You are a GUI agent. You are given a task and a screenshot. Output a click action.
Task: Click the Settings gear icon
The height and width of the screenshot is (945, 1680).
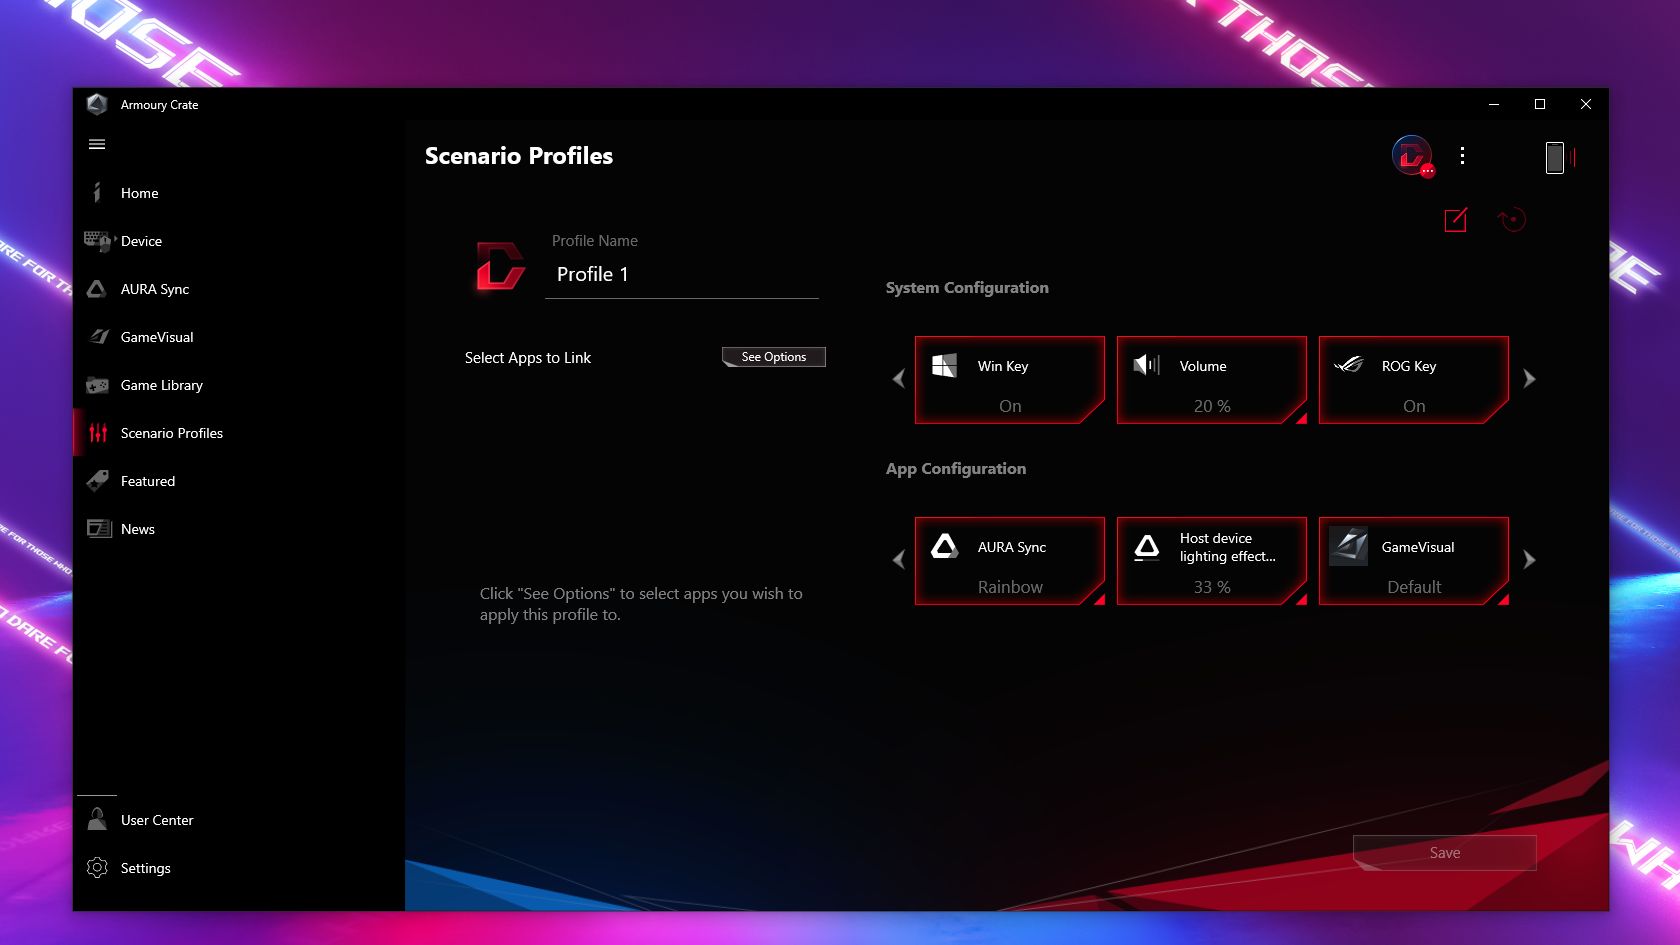click(x=97, y=868)
